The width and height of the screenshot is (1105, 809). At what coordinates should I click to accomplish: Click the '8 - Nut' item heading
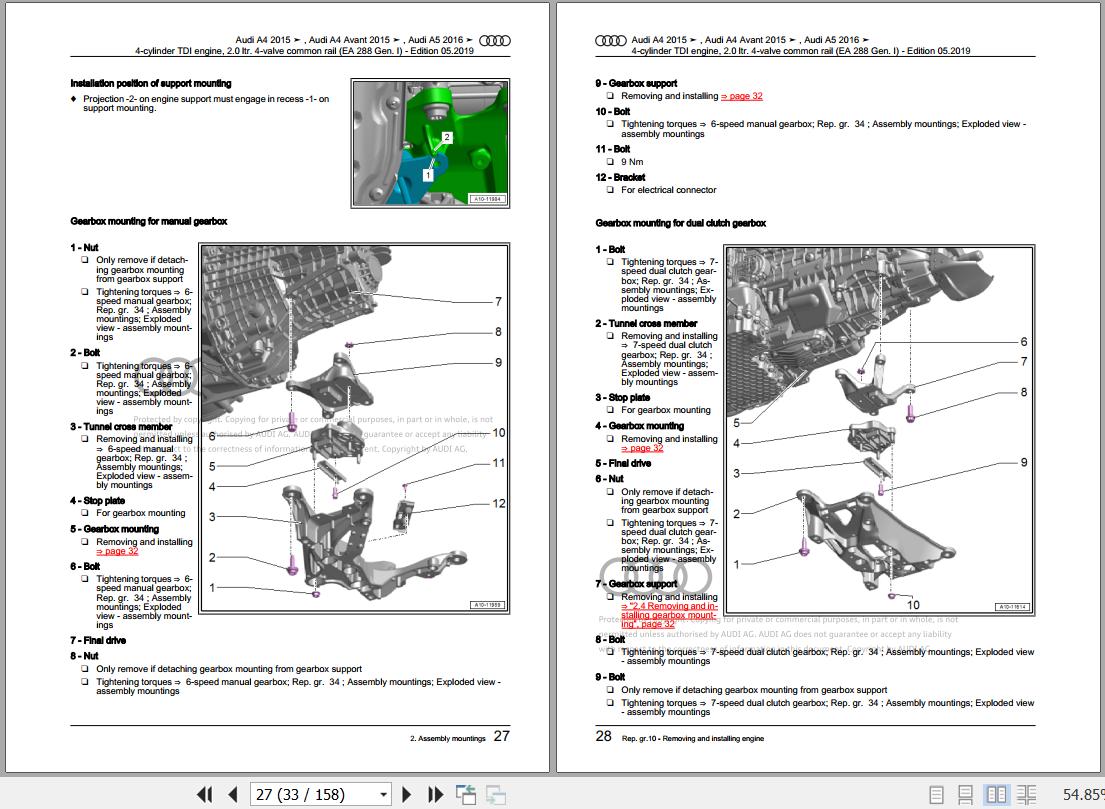pyautogui.click(x=84, y=656)
